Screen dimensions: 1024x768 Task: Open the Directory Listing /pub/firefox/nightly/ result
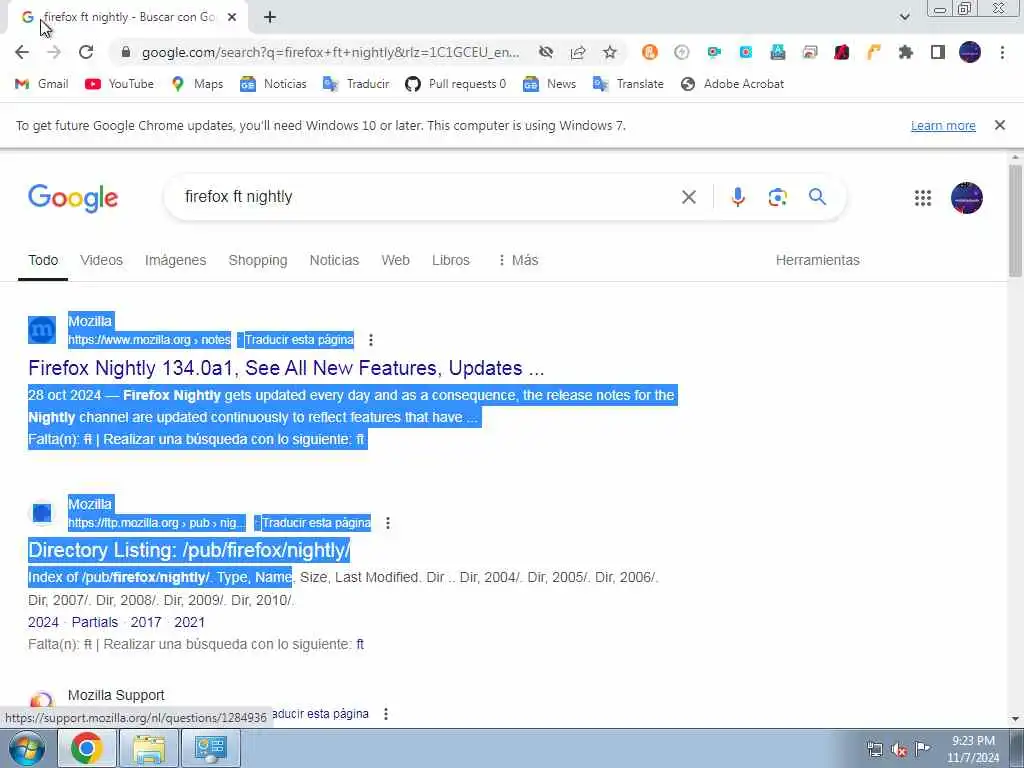pos(189,551)
